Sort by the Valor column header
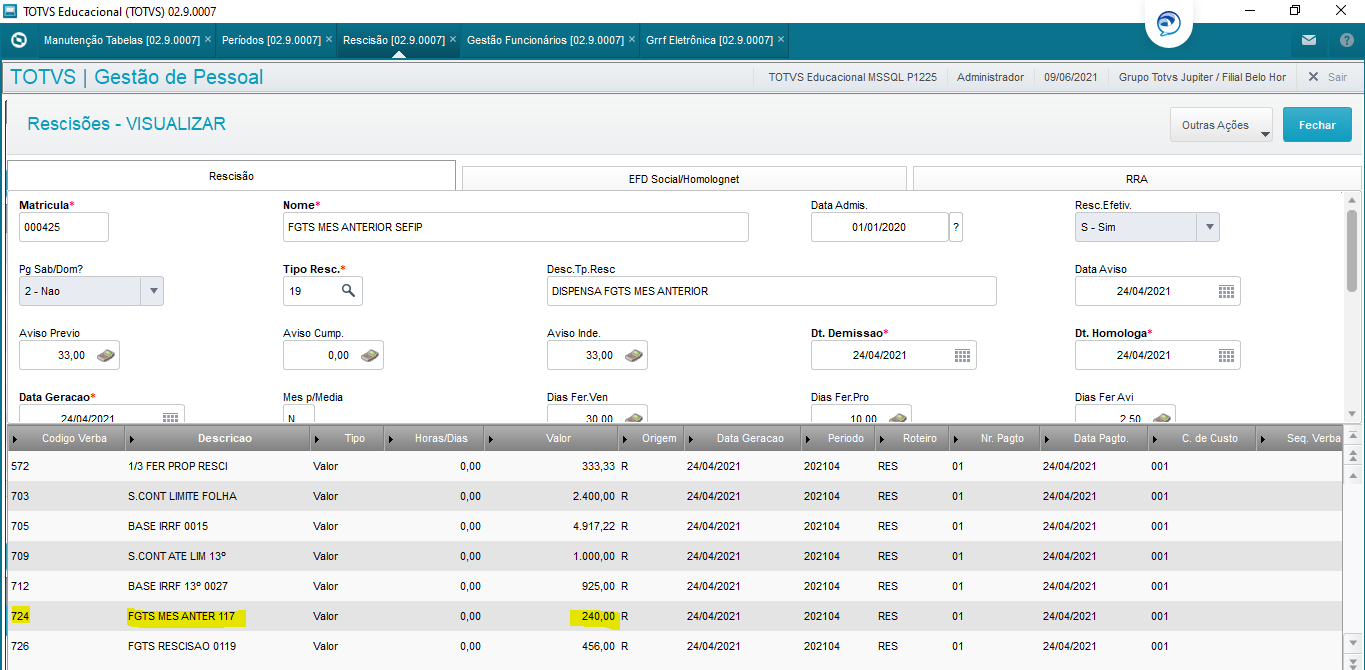 [559, 438]
